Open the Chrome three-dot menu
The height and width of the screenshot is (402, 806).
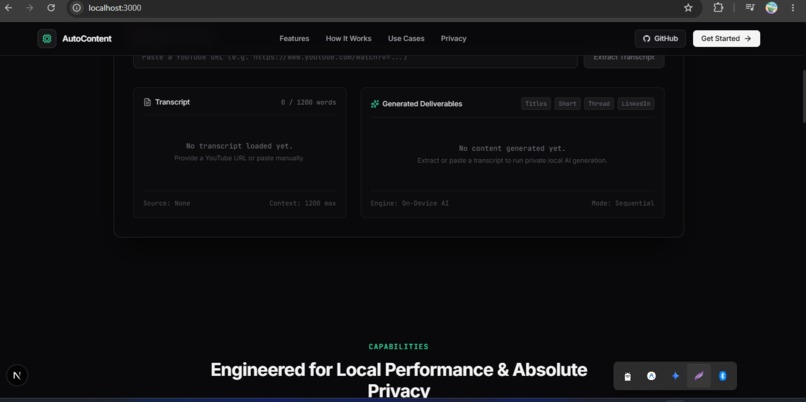[x=793, y=8]
